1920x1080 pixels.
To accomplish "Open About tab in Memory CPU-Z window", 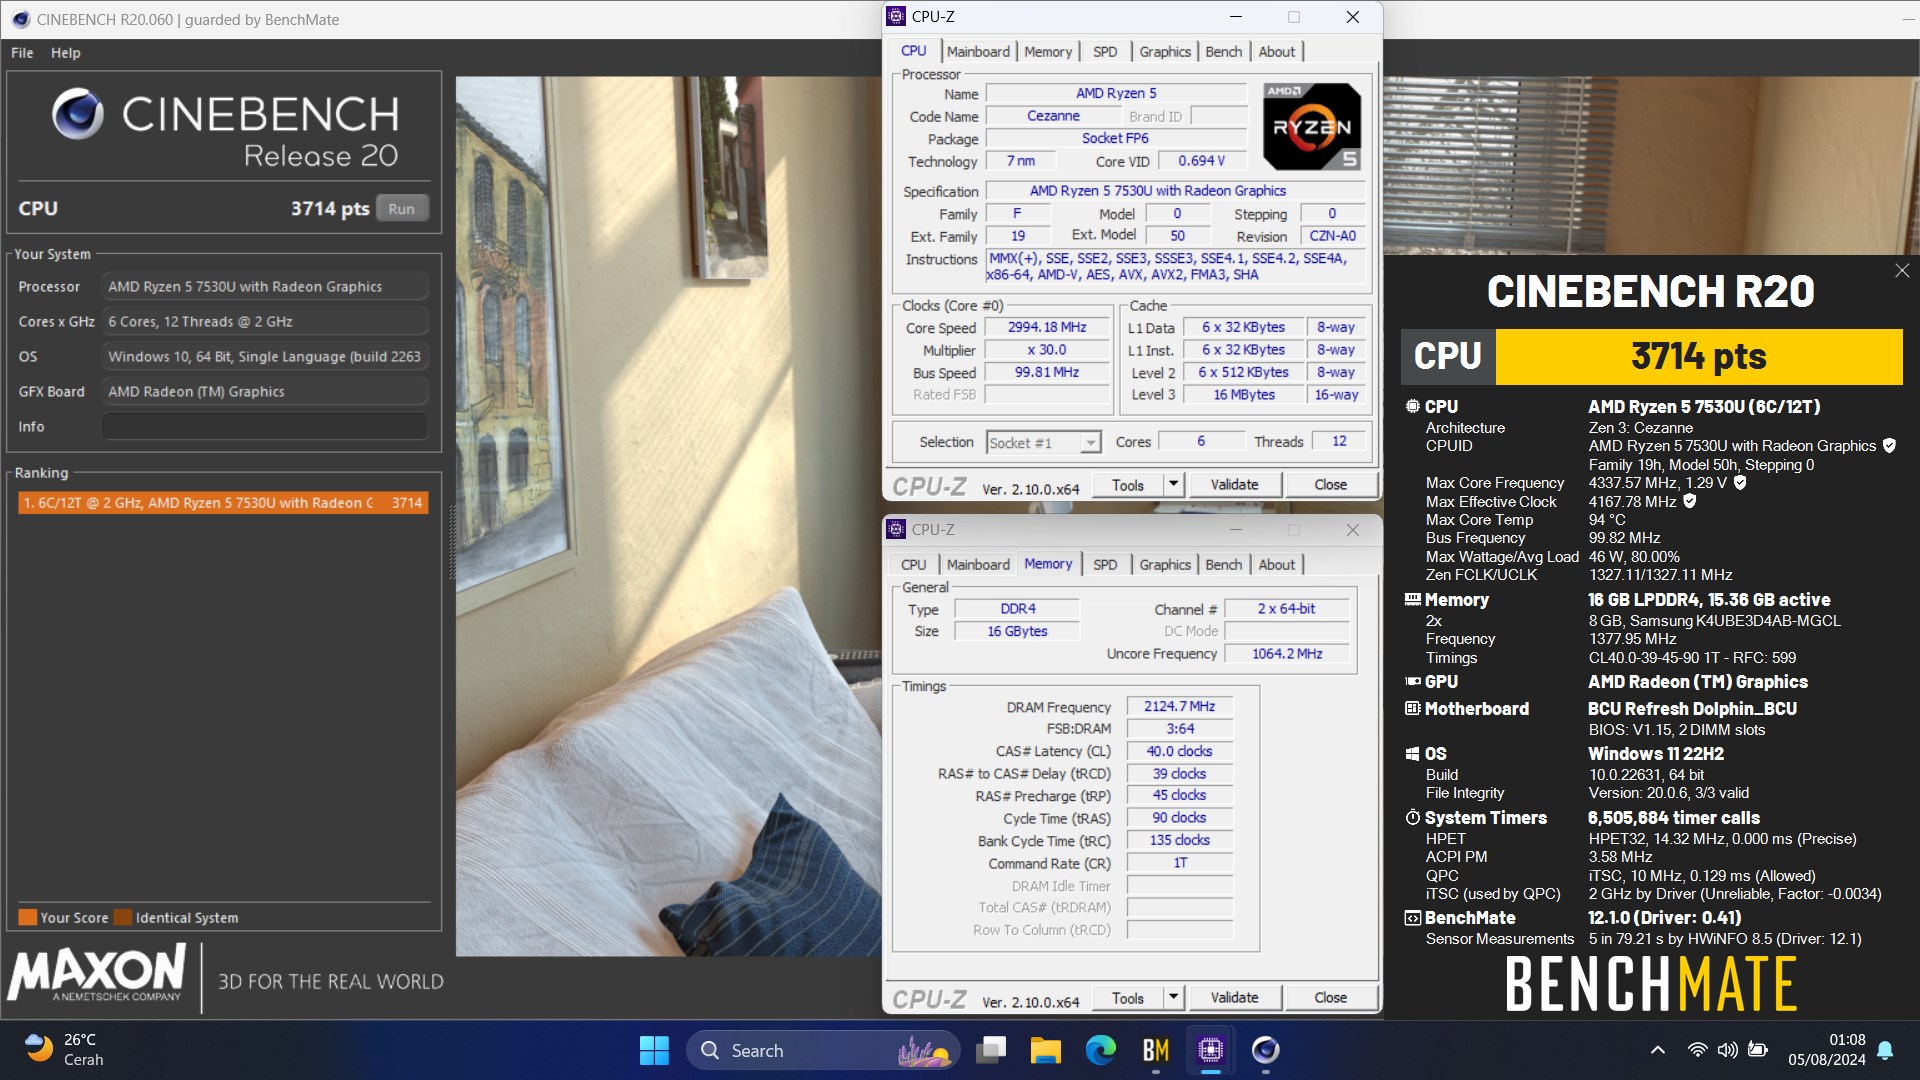I will coord(1276,565).
